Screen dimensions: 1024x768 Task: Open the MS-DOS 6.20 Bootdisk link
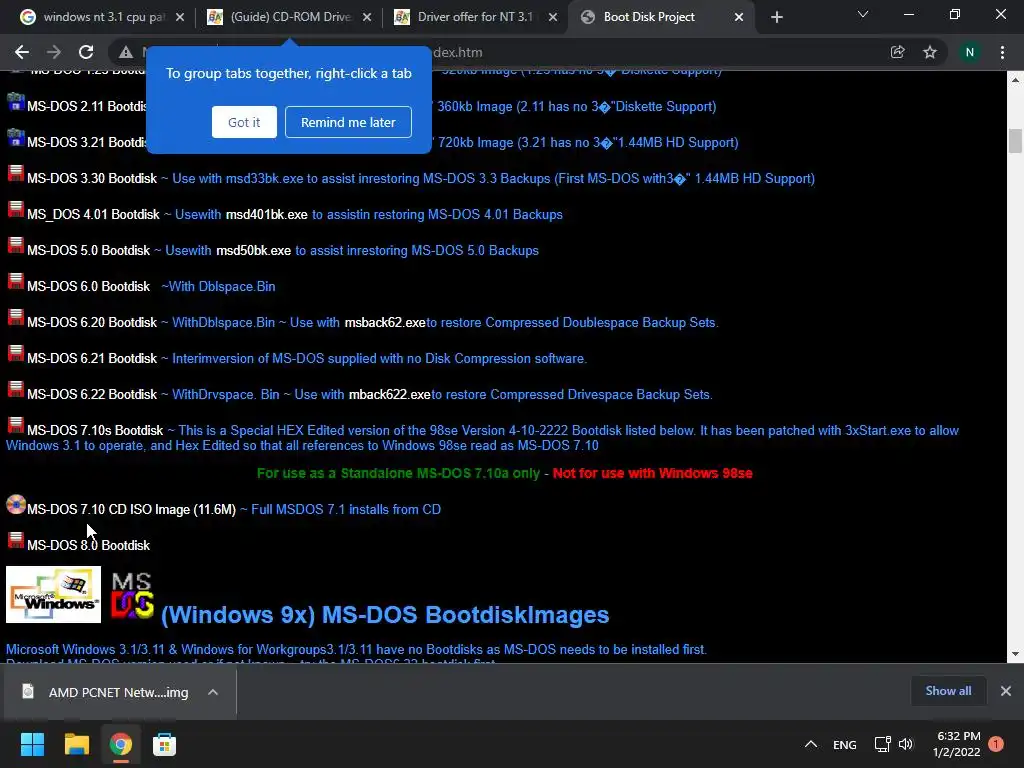[x=92, y=322]
